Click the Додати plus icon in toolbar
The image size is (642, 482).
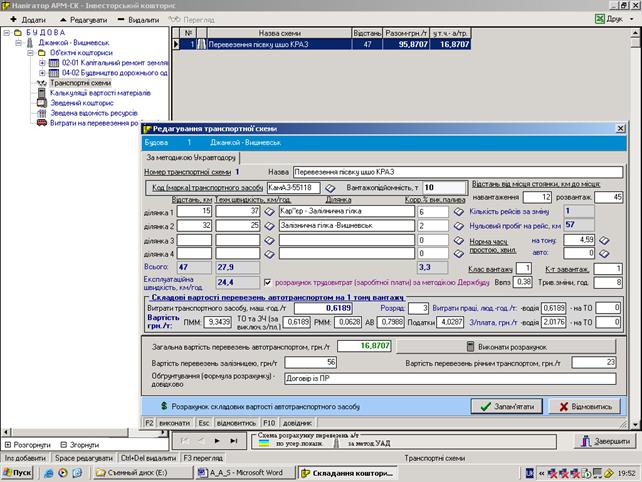point(11,19)
